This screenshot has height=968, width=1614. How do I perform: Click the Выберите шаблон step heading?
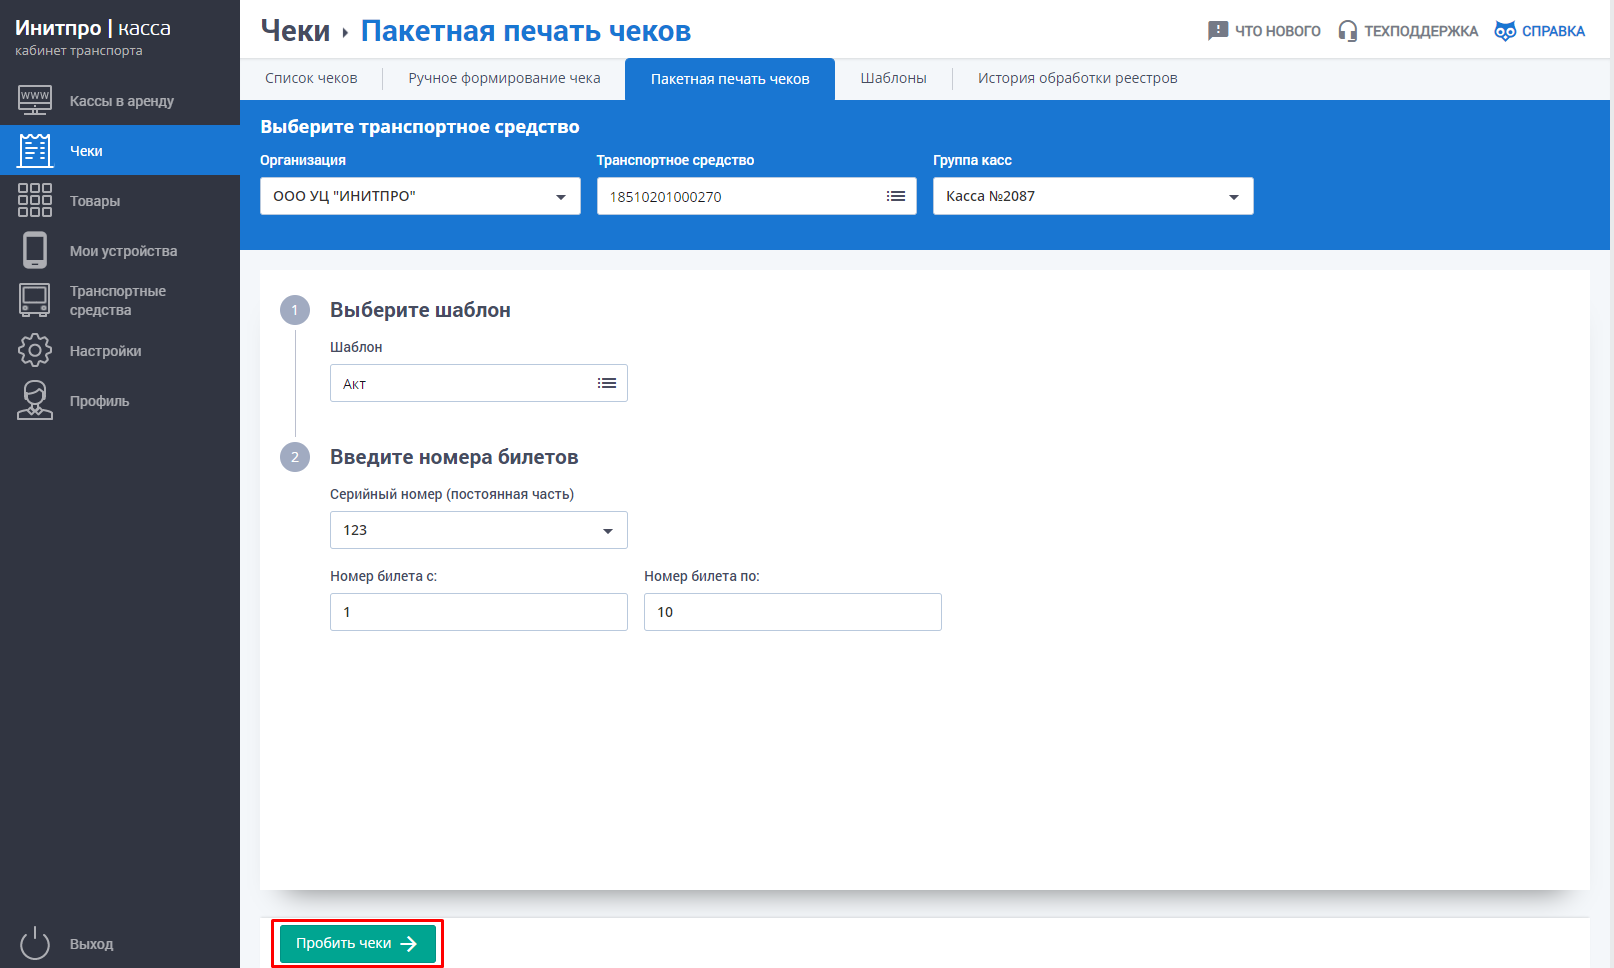tap(420, 310)
